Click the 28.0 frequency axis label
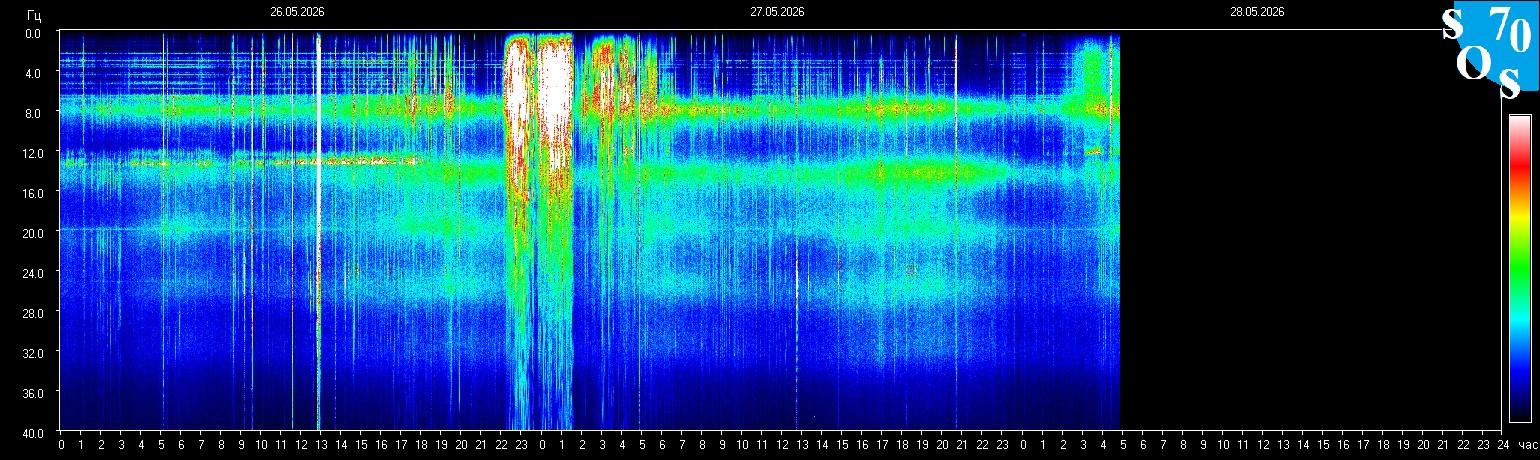 [31, 313]
